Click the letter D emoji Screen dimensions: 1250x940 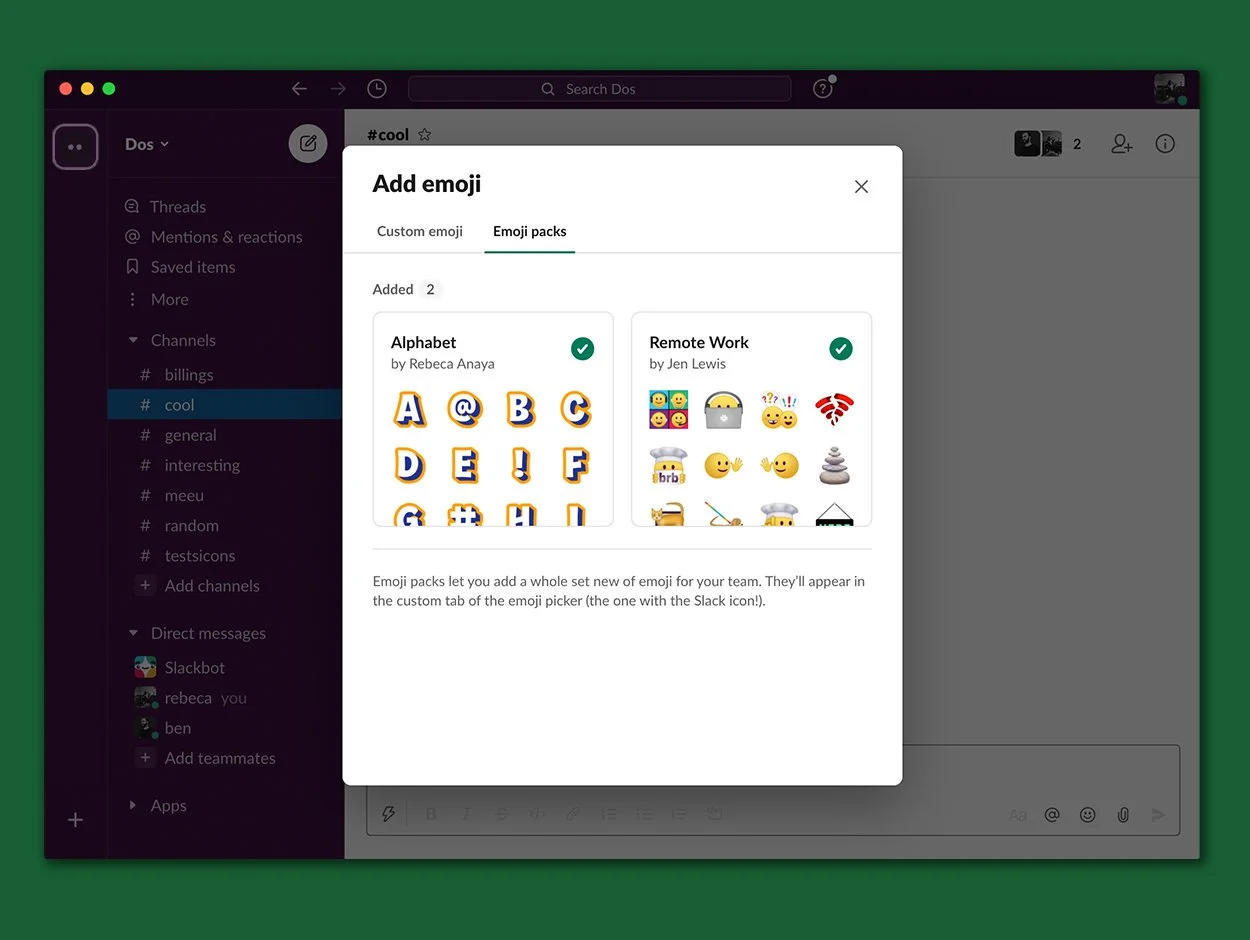pos(409,465)
